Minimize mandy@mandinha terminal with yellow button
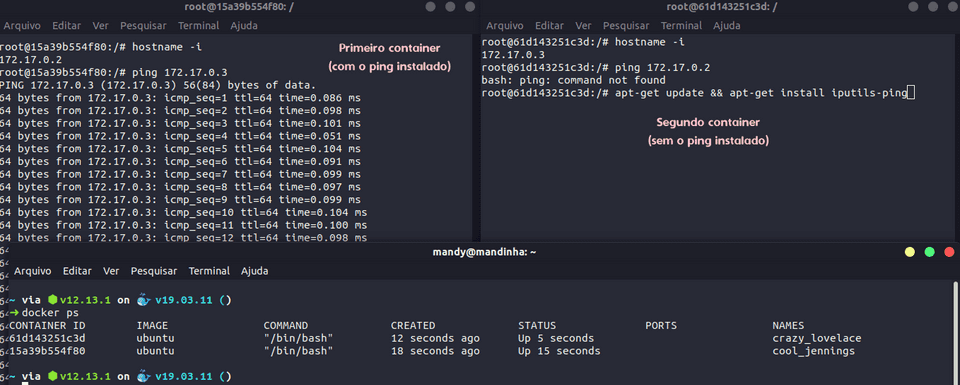The height and width of the screenshot is (385, 960). [910, 252]
